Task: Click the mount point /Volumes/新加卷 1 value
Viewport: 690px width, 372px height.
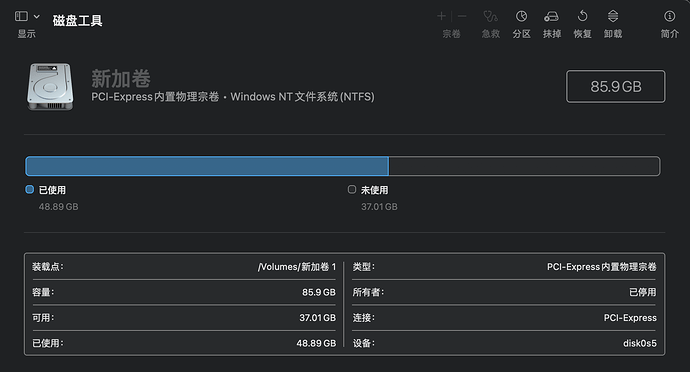Action: (297, 267)
